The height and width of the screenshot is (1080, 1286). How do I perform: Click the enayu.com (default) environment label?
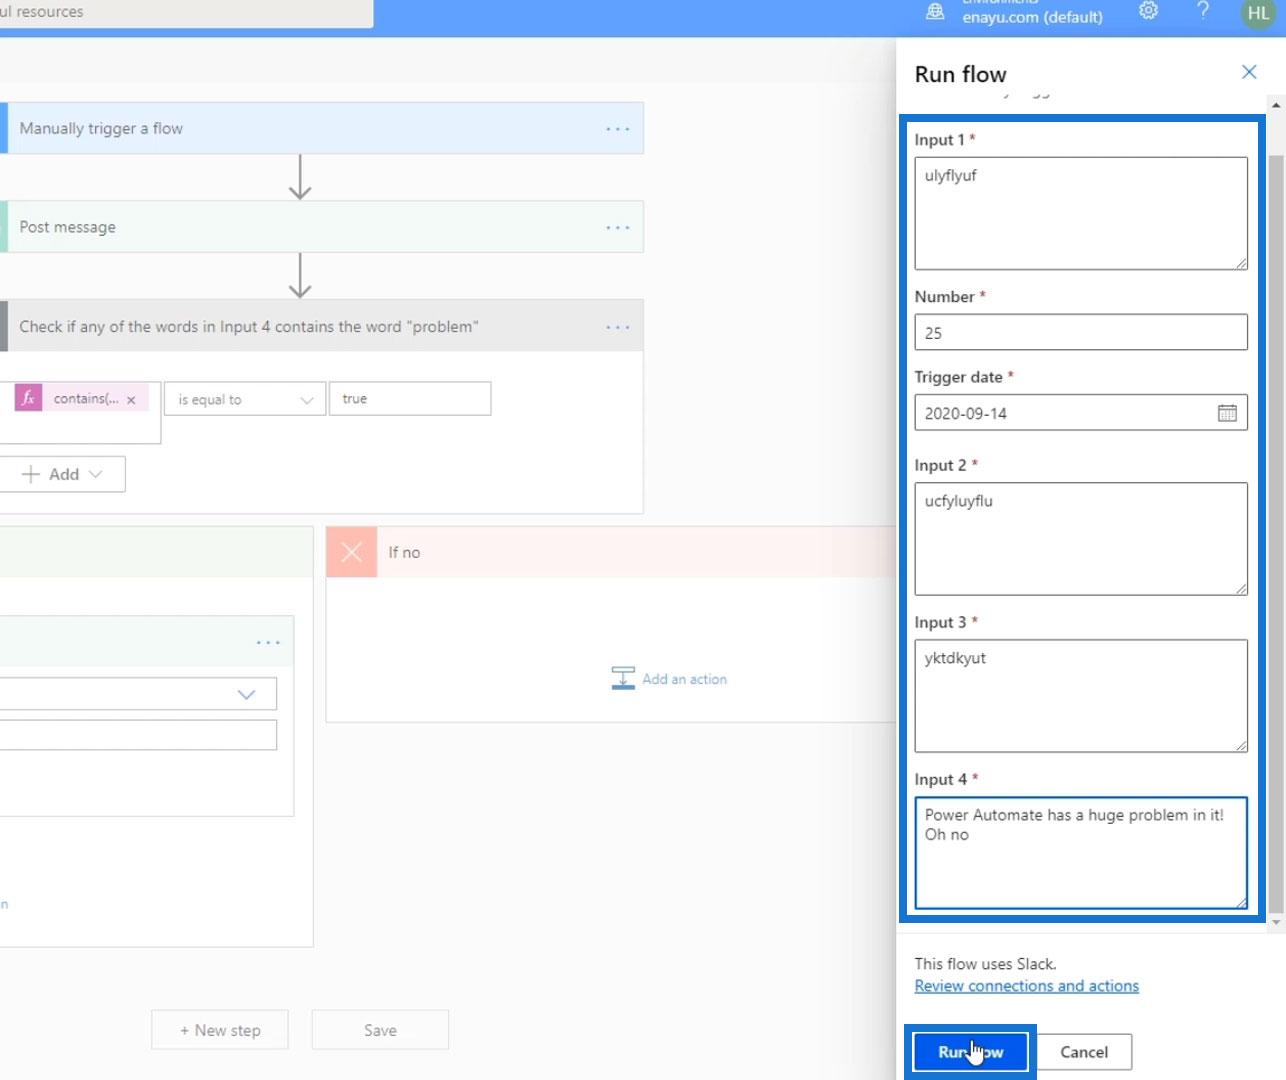point(1032,17)
